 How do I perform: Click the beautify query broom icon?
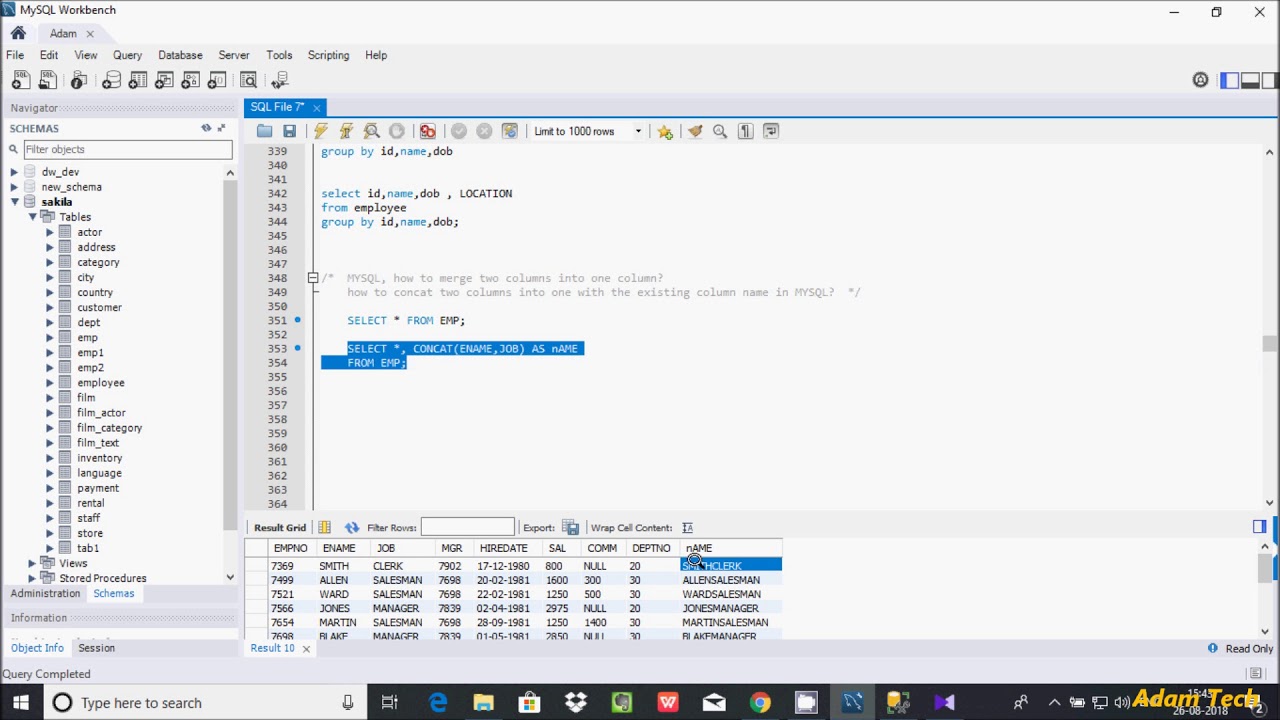click(695, 131)
